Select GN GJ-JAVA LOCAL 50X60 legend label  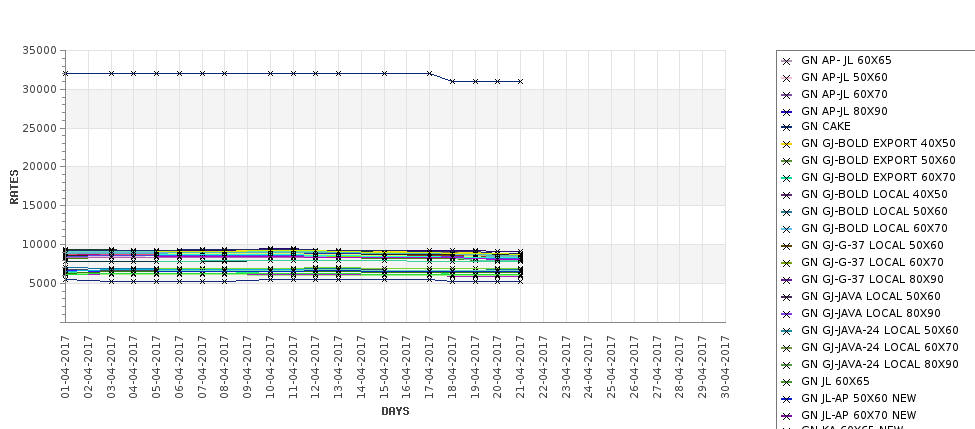coord(871,297)
